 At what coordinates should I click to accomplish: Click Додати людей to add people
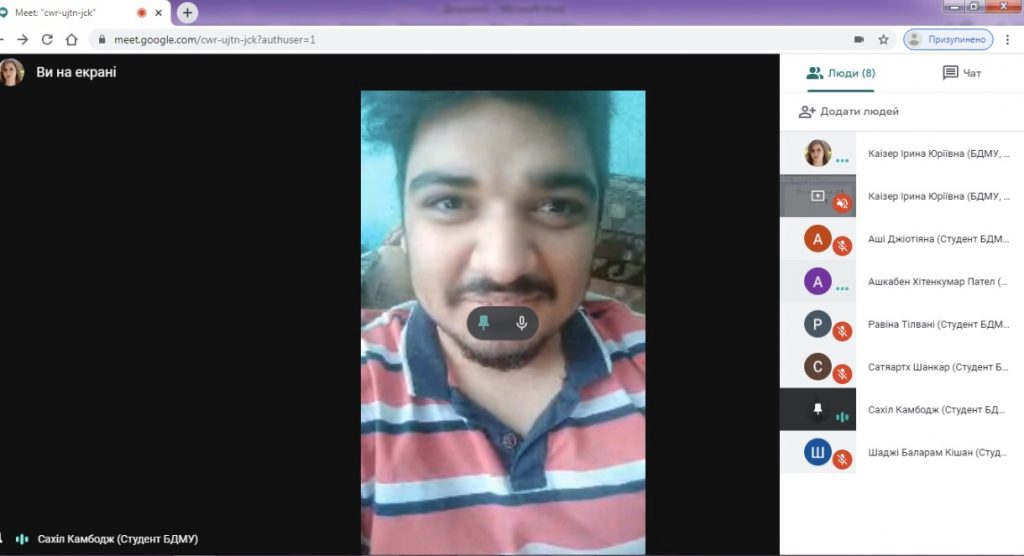click(848, 111)
